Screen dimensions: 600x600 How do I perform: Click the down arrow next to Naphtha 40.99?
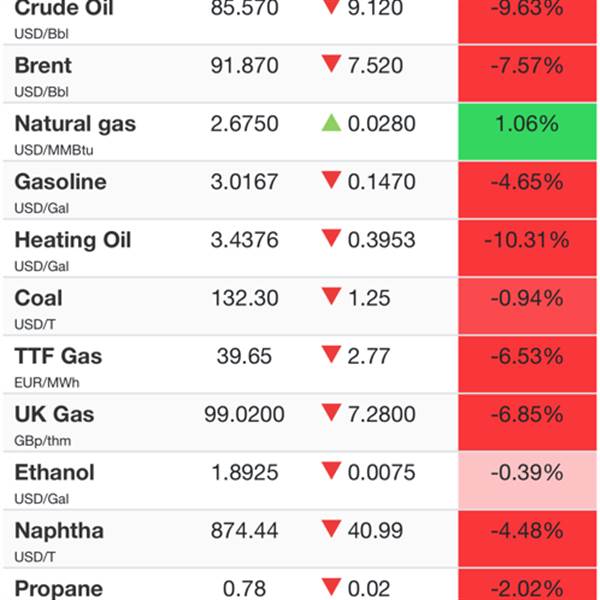[331, 529]
